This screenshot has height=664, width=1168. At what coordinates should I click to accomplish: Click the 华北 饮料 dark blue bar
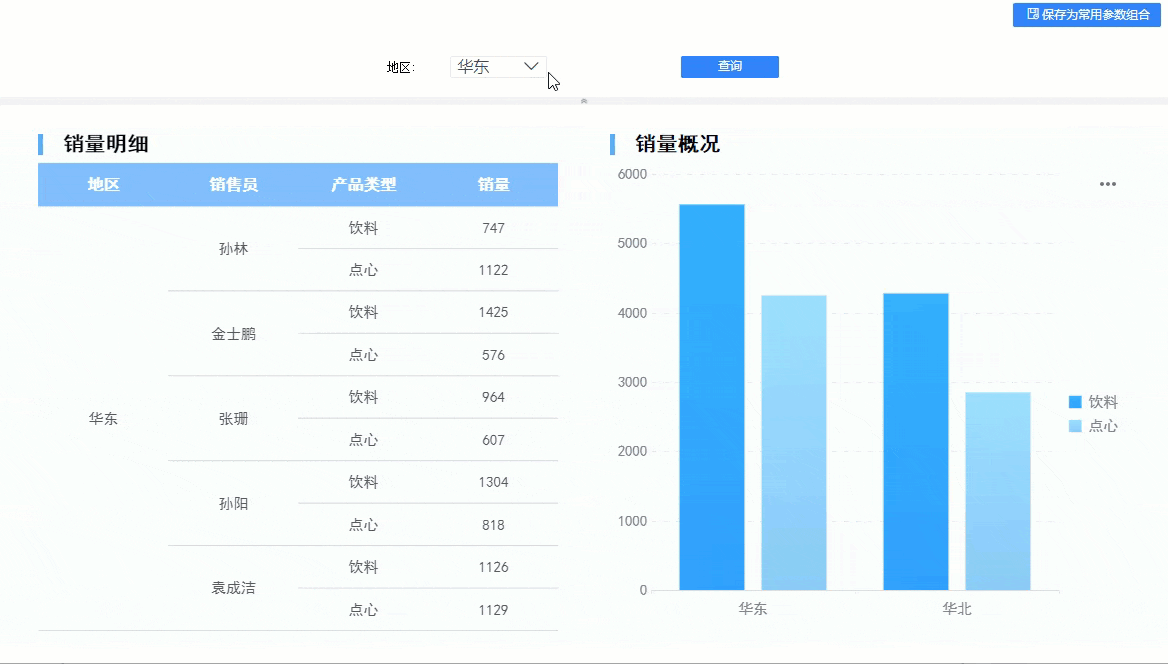click(x=915, y=442)
